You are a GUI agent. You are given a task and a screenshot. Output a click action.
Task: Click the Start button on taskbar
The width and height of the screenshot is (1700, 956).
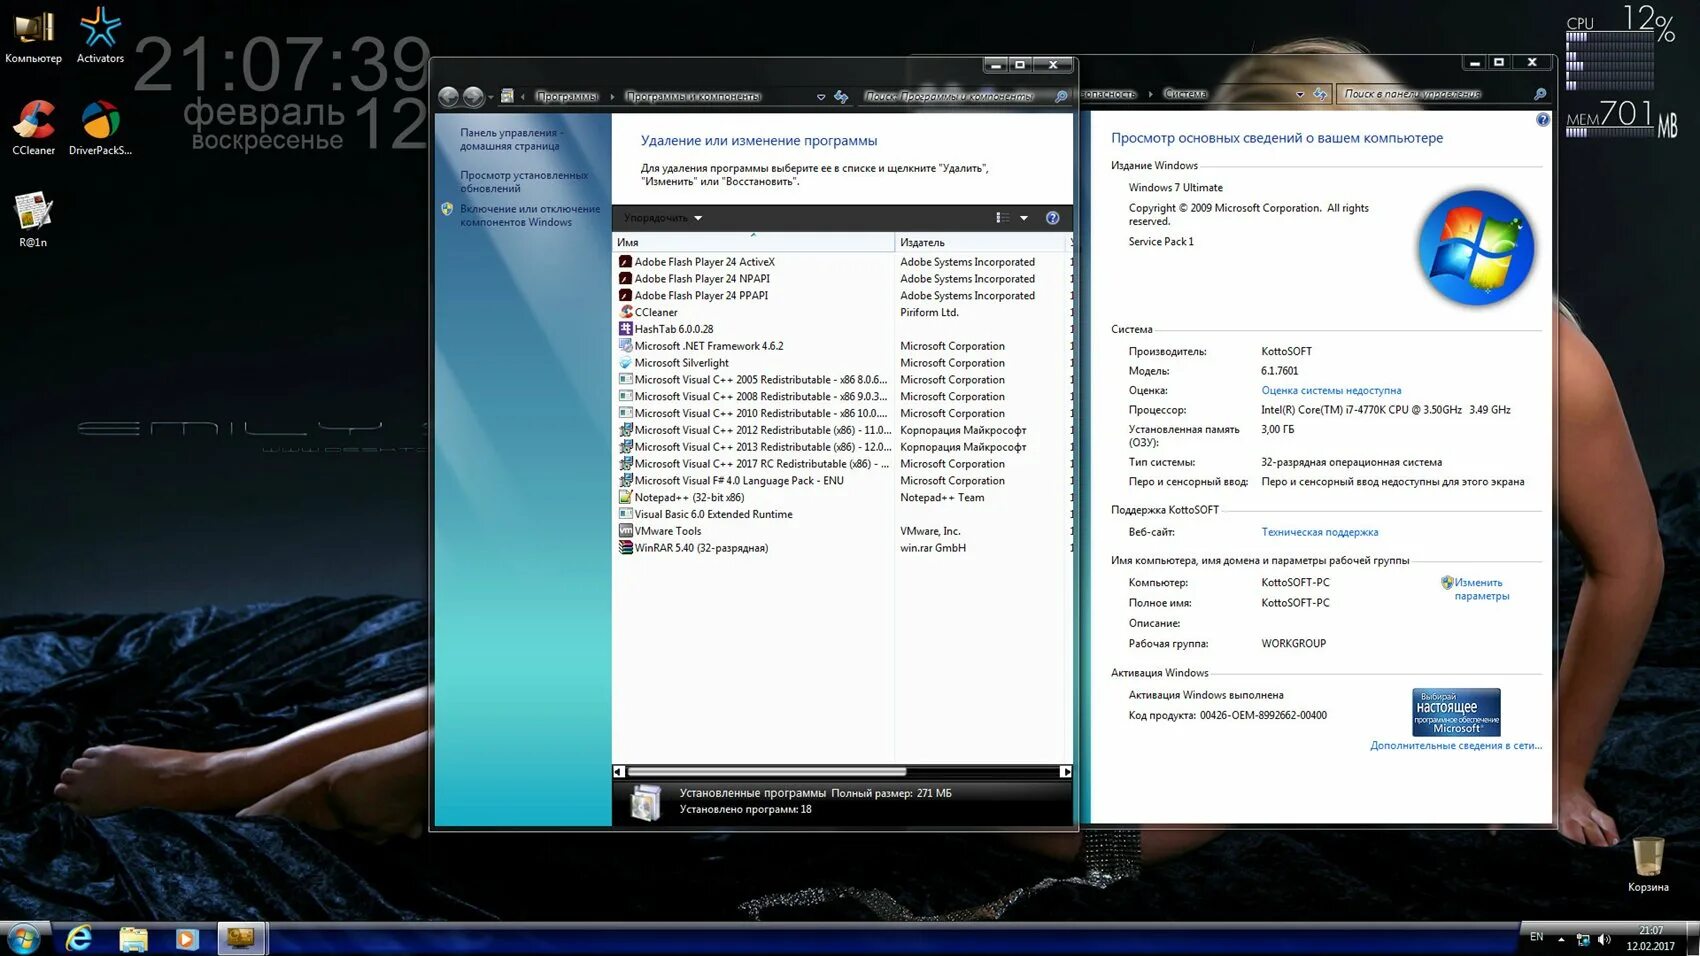point(23,938)
